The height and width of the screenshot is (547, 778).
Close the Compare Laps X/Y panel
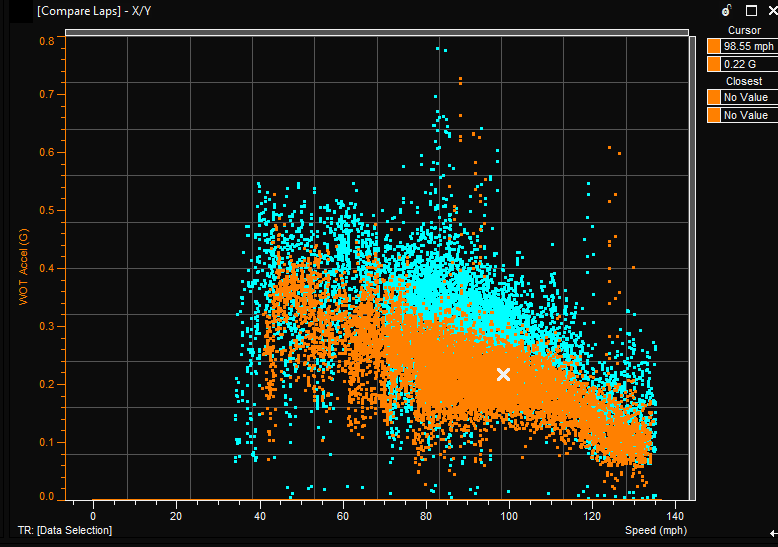point(773,10)
